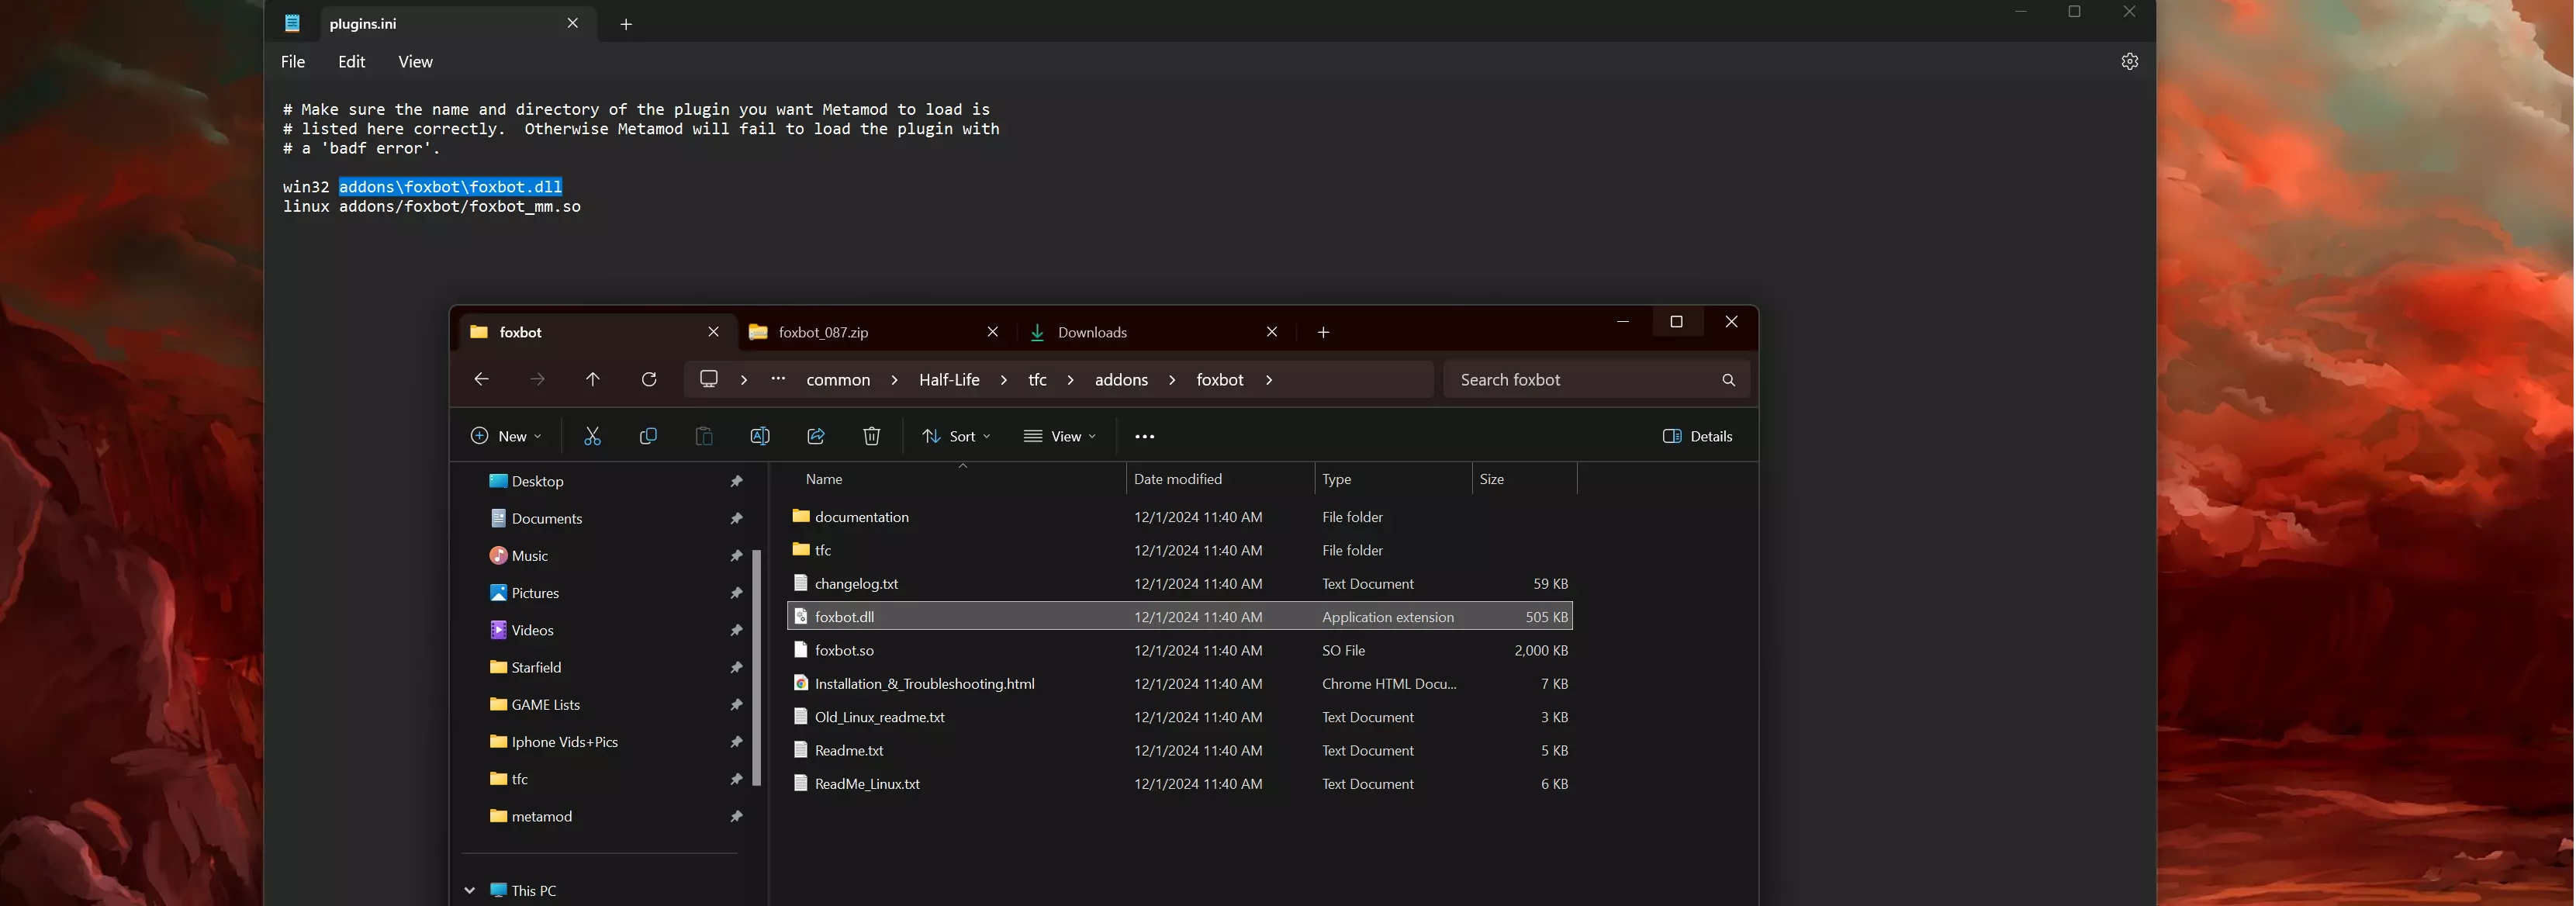Select the foxbot.so file
2576x906 pixels.
[x=844, y=650]
